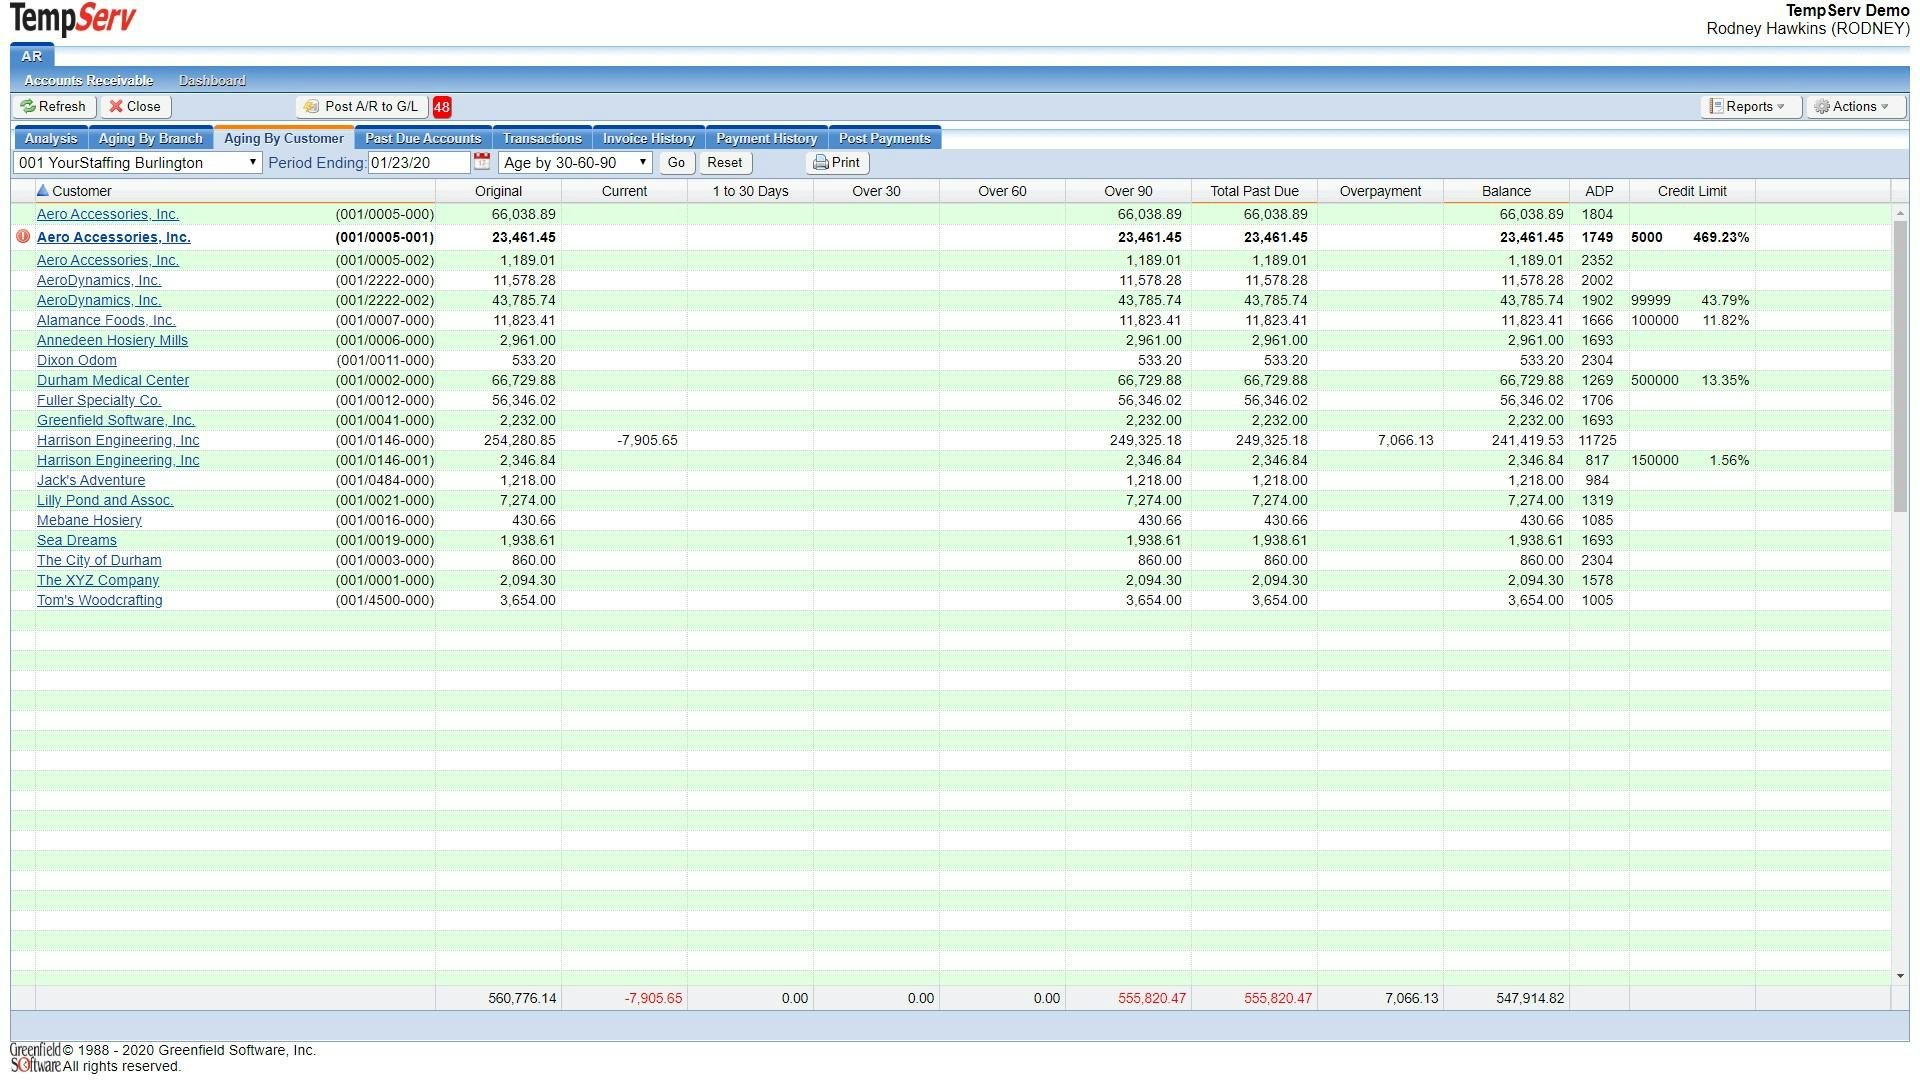Screen dimensions: 1920x1080
Task: Click Harrison Engineering Inc hyperlink
Action: 117,439
